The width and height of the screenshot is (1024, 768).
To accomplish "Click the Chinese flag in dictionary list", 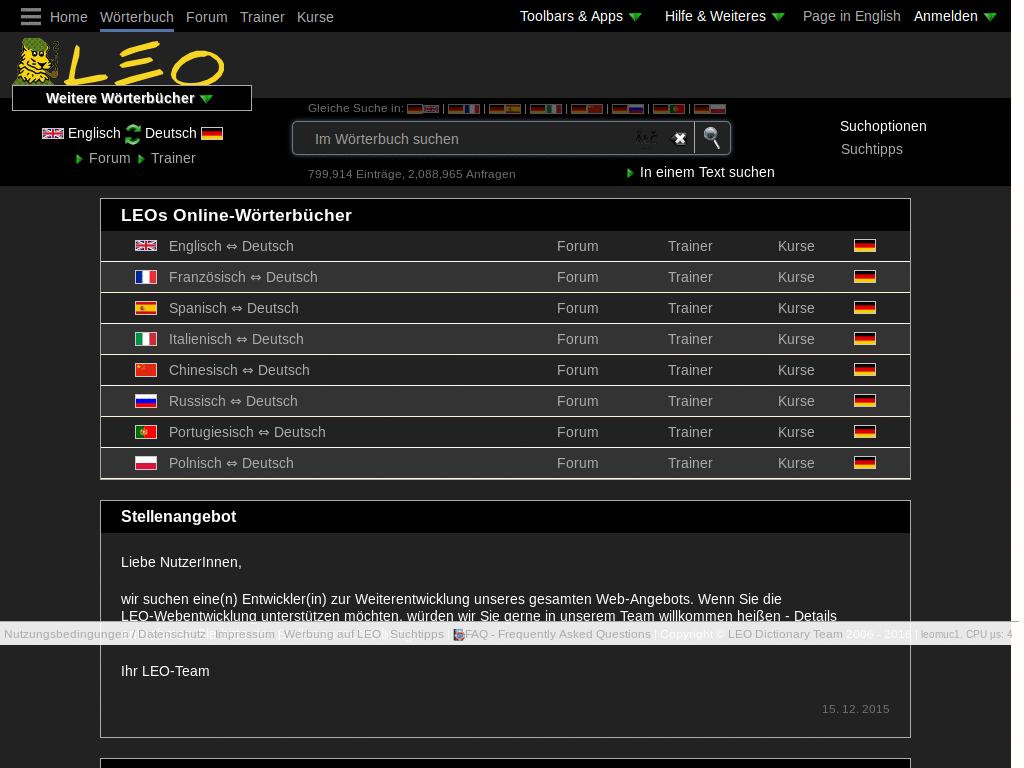I will [x=146, y=370].
